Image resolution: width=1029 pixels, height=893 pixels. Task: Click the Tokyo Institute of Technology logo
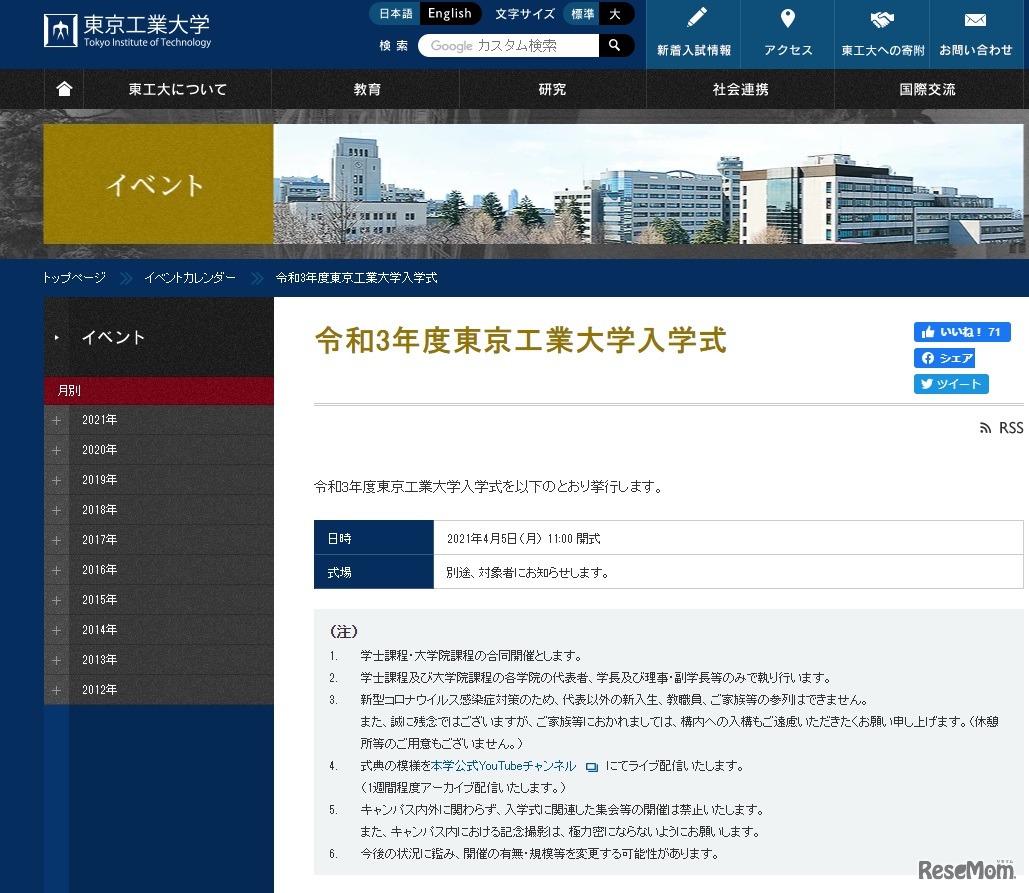point(128,30)
